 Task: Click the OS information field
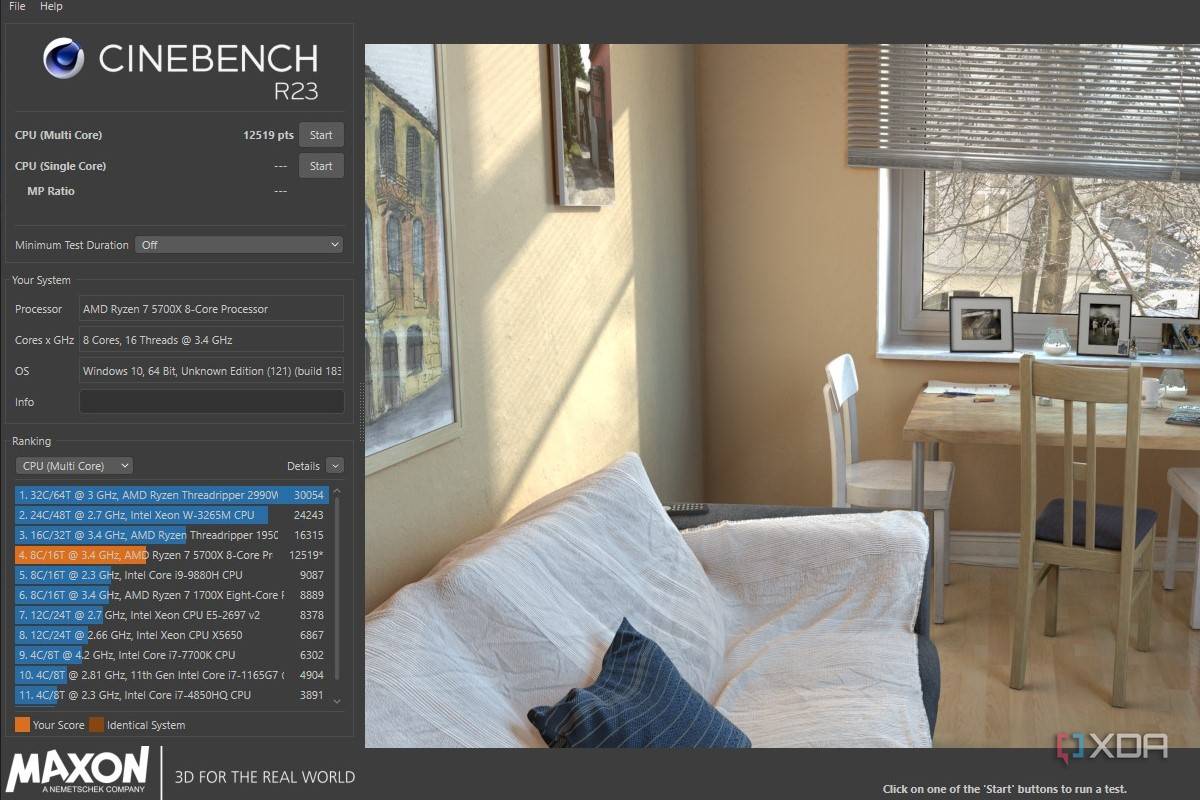tap(211, 371)
